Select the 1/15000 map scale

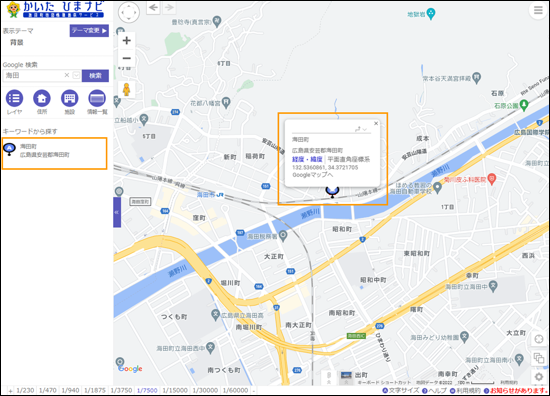tap(175, 390)
